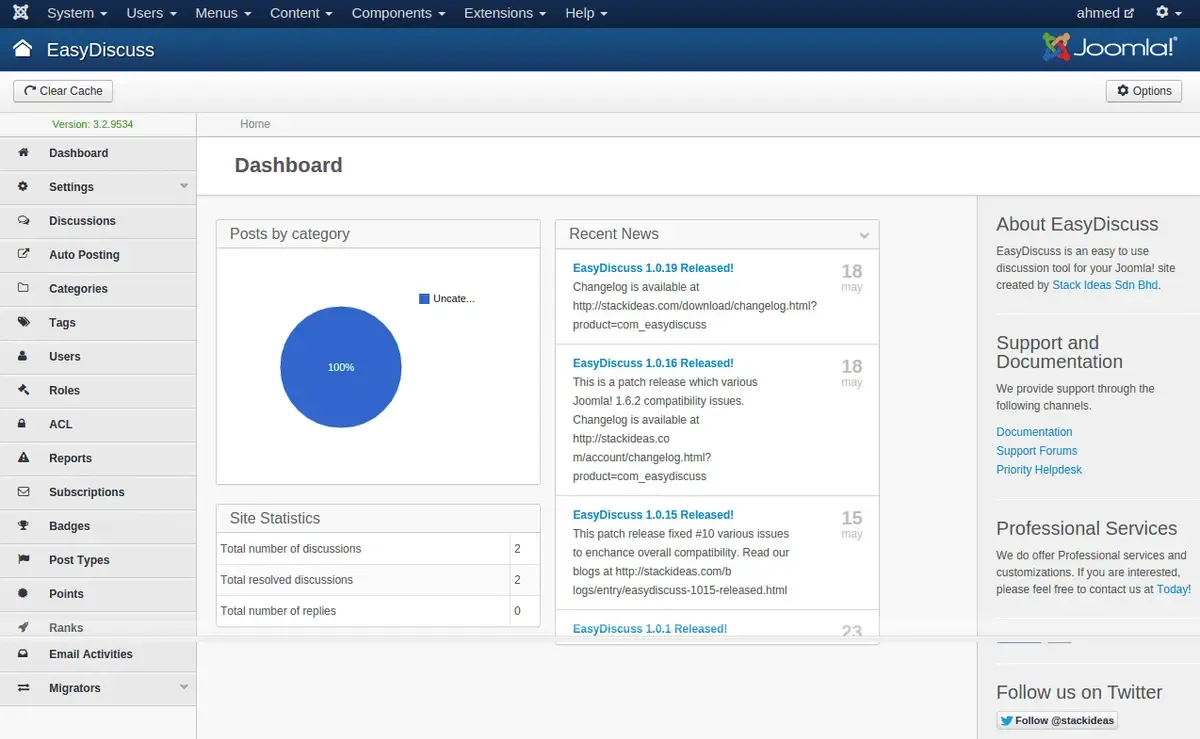This screenshot has height=739, width=1200.
Task: Click the Home breadcrumb link
Action: click(x=255, y=124)
